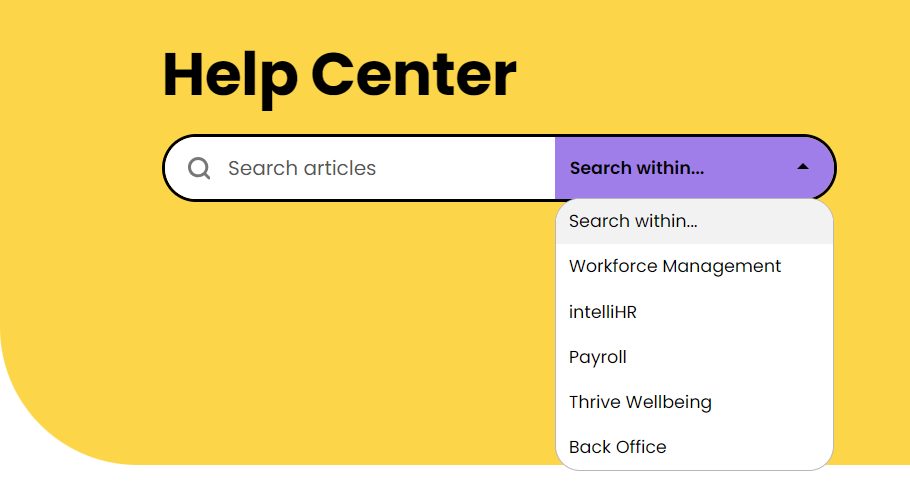The image size is (910, 482).
Task: Pick the intelliHR option
Action: point(694,311)
